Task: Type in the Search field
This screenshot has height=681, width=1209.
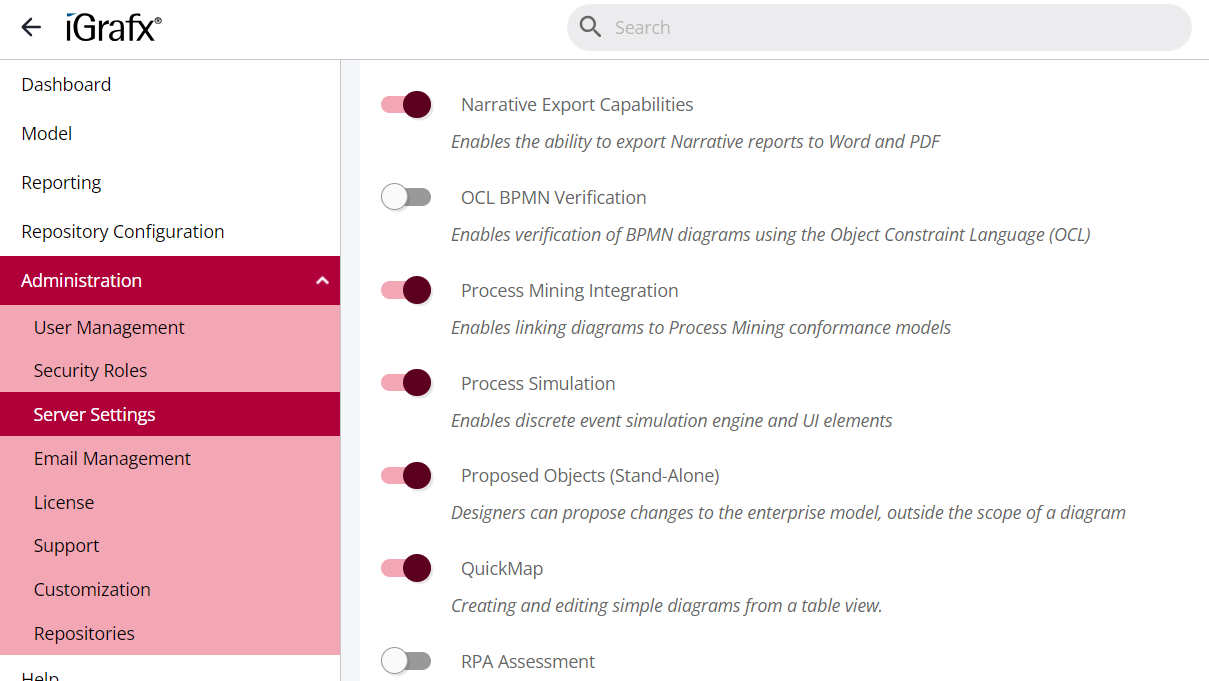Action: tap(890, 28)
